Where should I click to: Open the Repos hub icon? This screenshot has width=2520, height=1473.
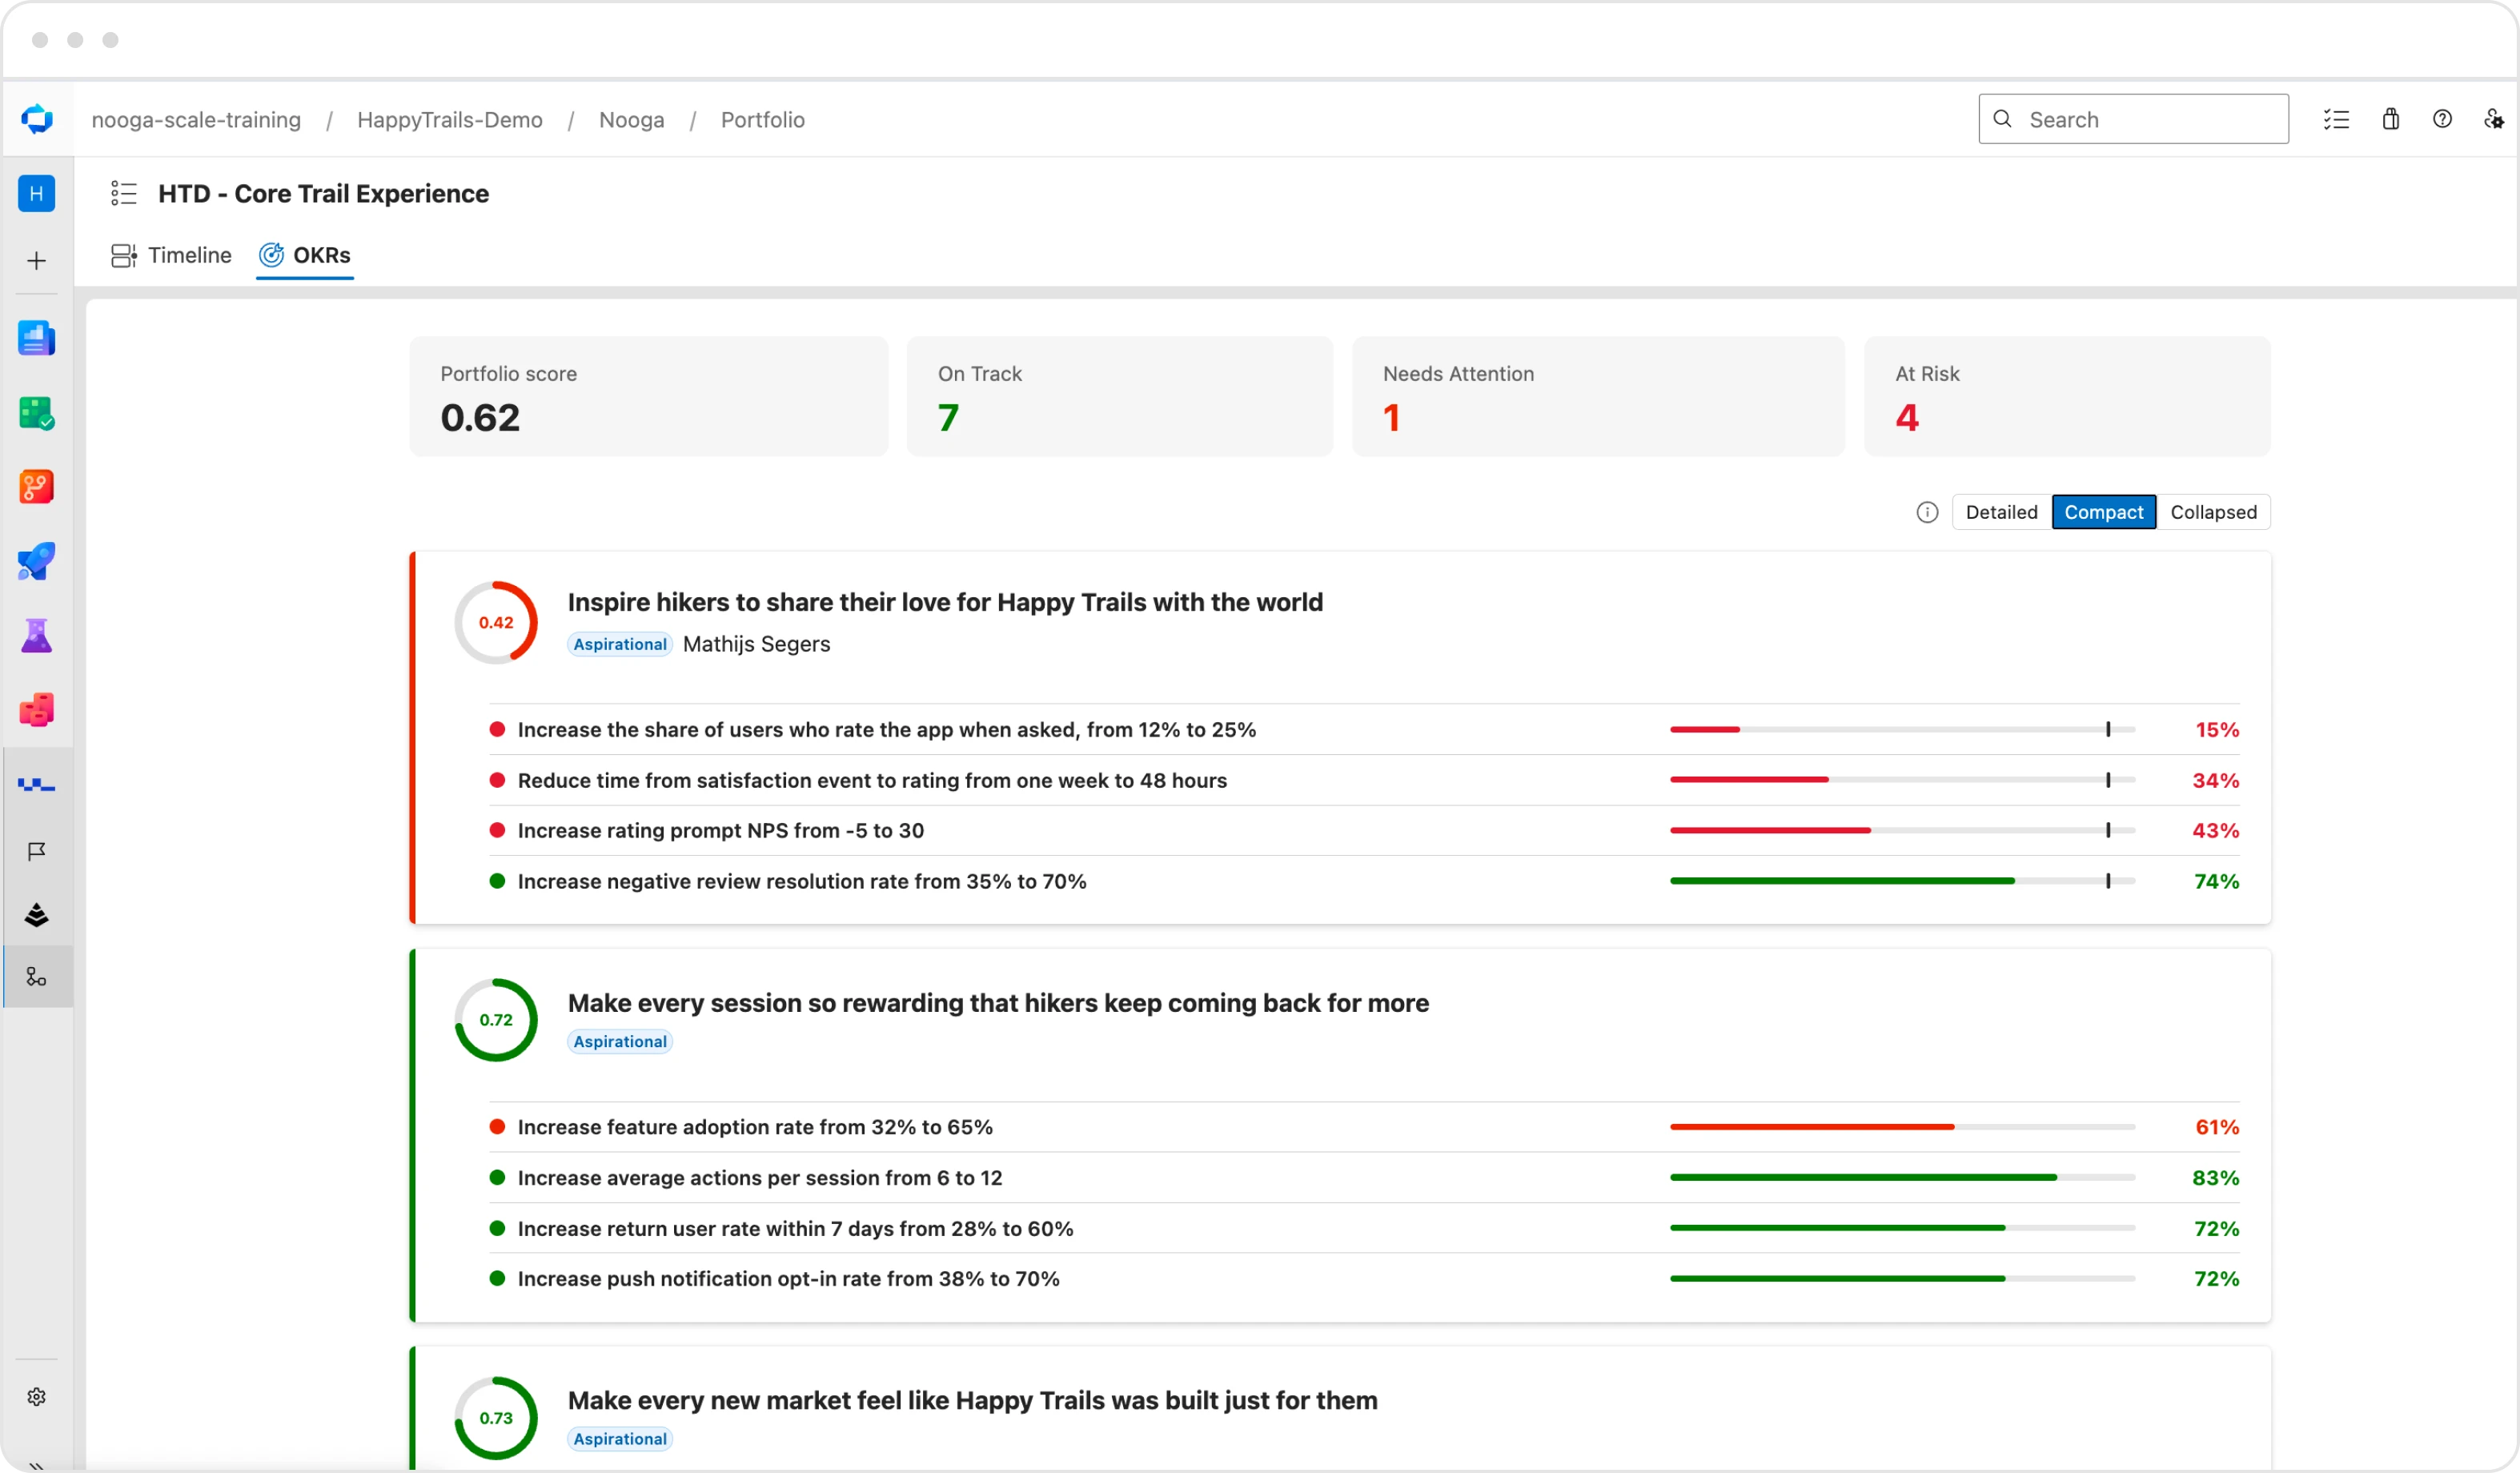37,487
